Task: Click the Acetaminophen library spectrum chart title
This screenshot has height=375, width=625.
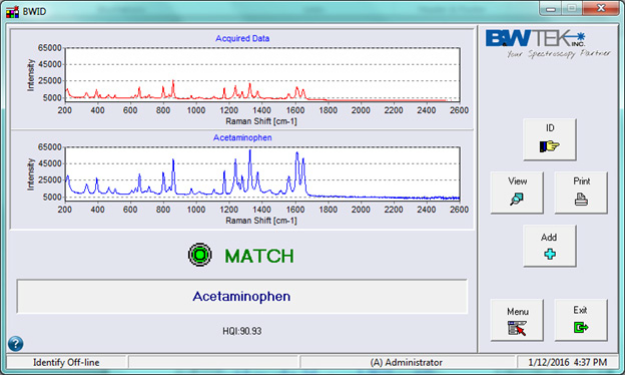Action: tap(242, 137)
